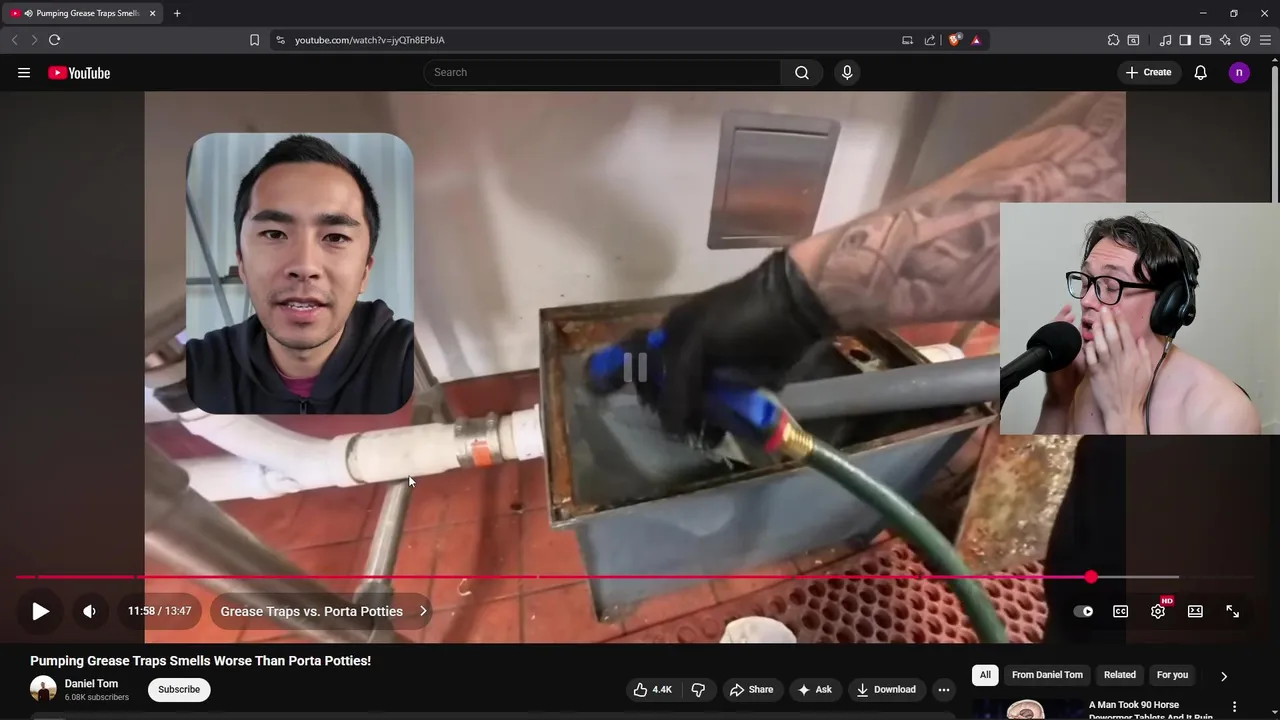Reload the page
This screenshot has height=720, width=1280.
(54, 40)
